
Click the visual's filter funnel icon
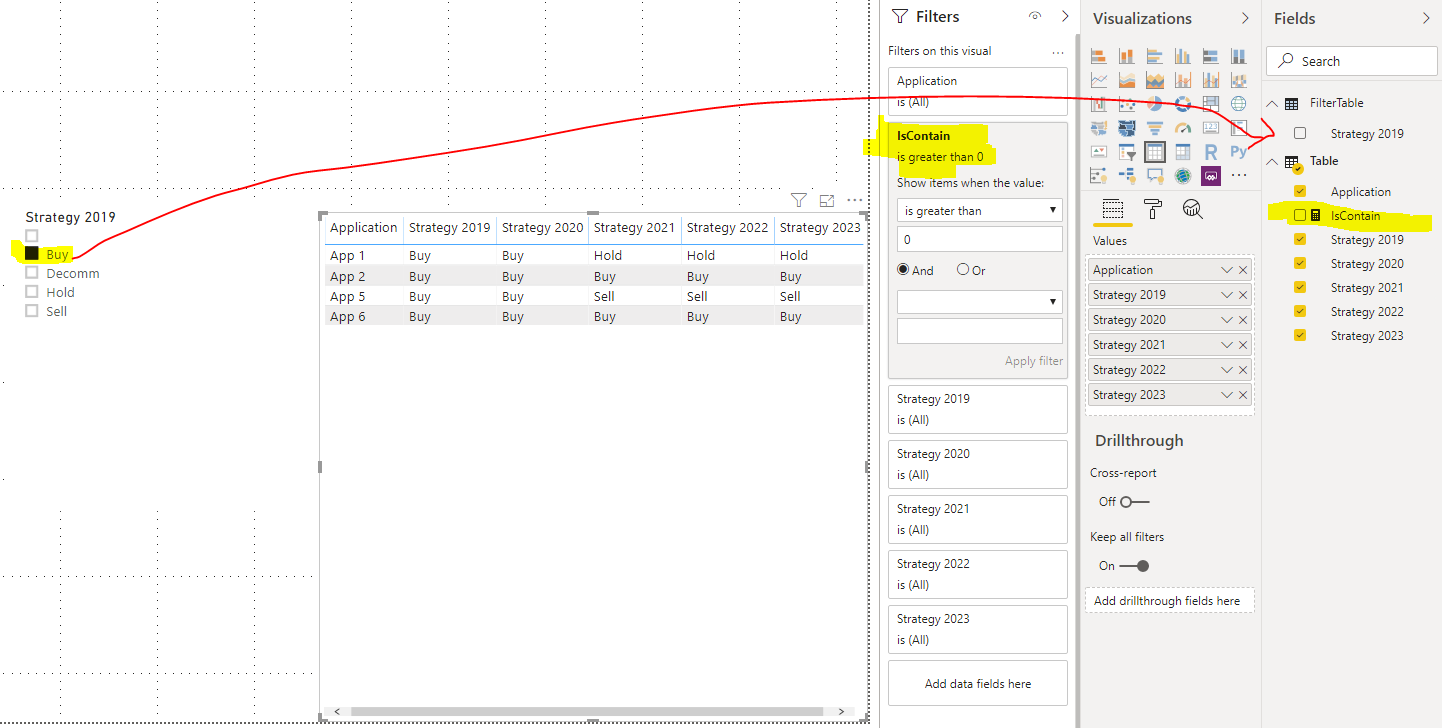[798, 200]
